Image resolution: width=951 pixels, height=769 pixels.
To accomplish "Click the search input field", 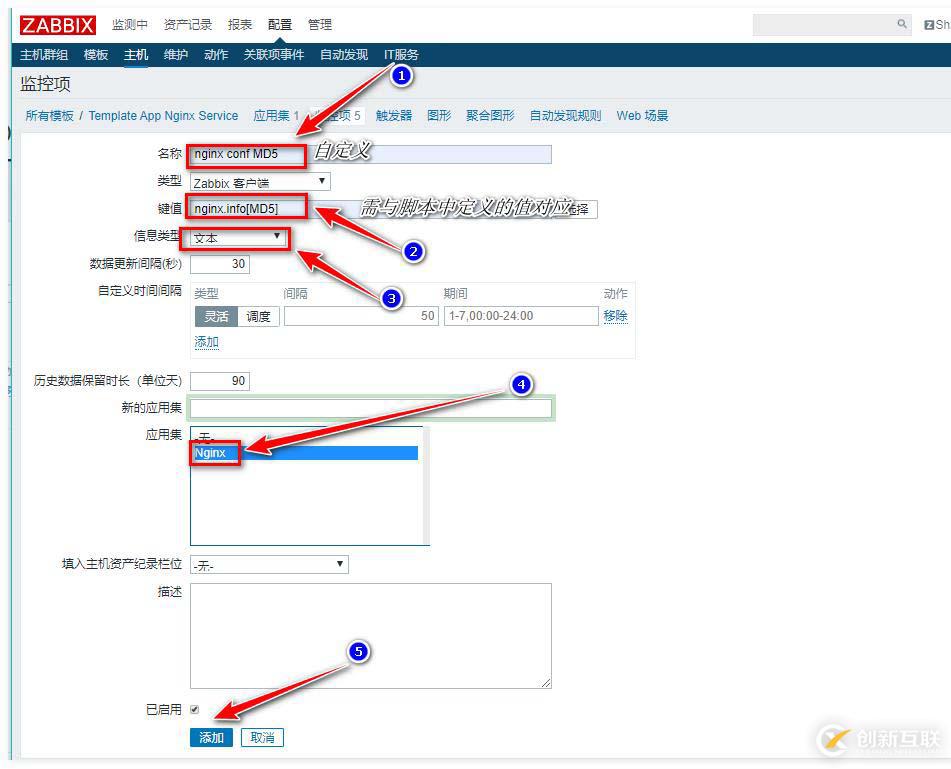I will [832, 24].
